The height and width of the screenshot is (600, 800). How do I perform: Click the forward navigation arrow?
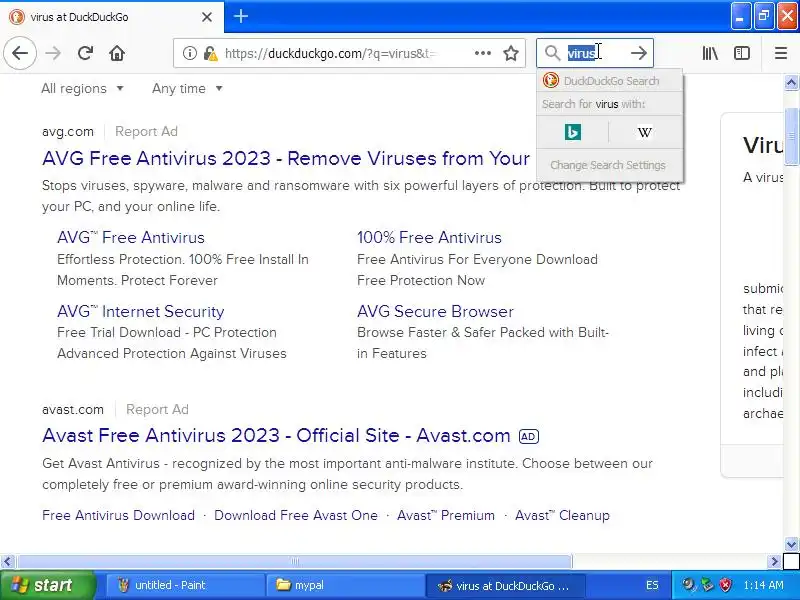tap(53, 53)
